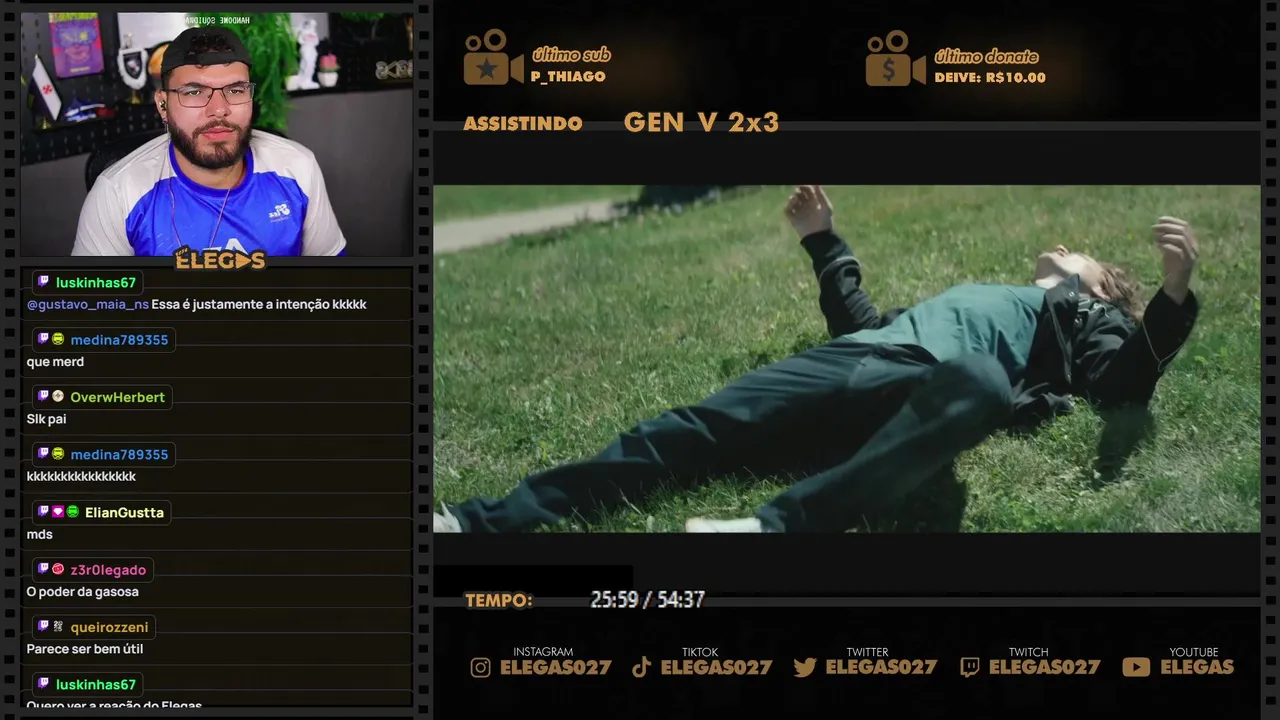Click the Twitch handle ELEGAS027
The height and width of the screenshot is (720, 1280).
(1044, 667)
